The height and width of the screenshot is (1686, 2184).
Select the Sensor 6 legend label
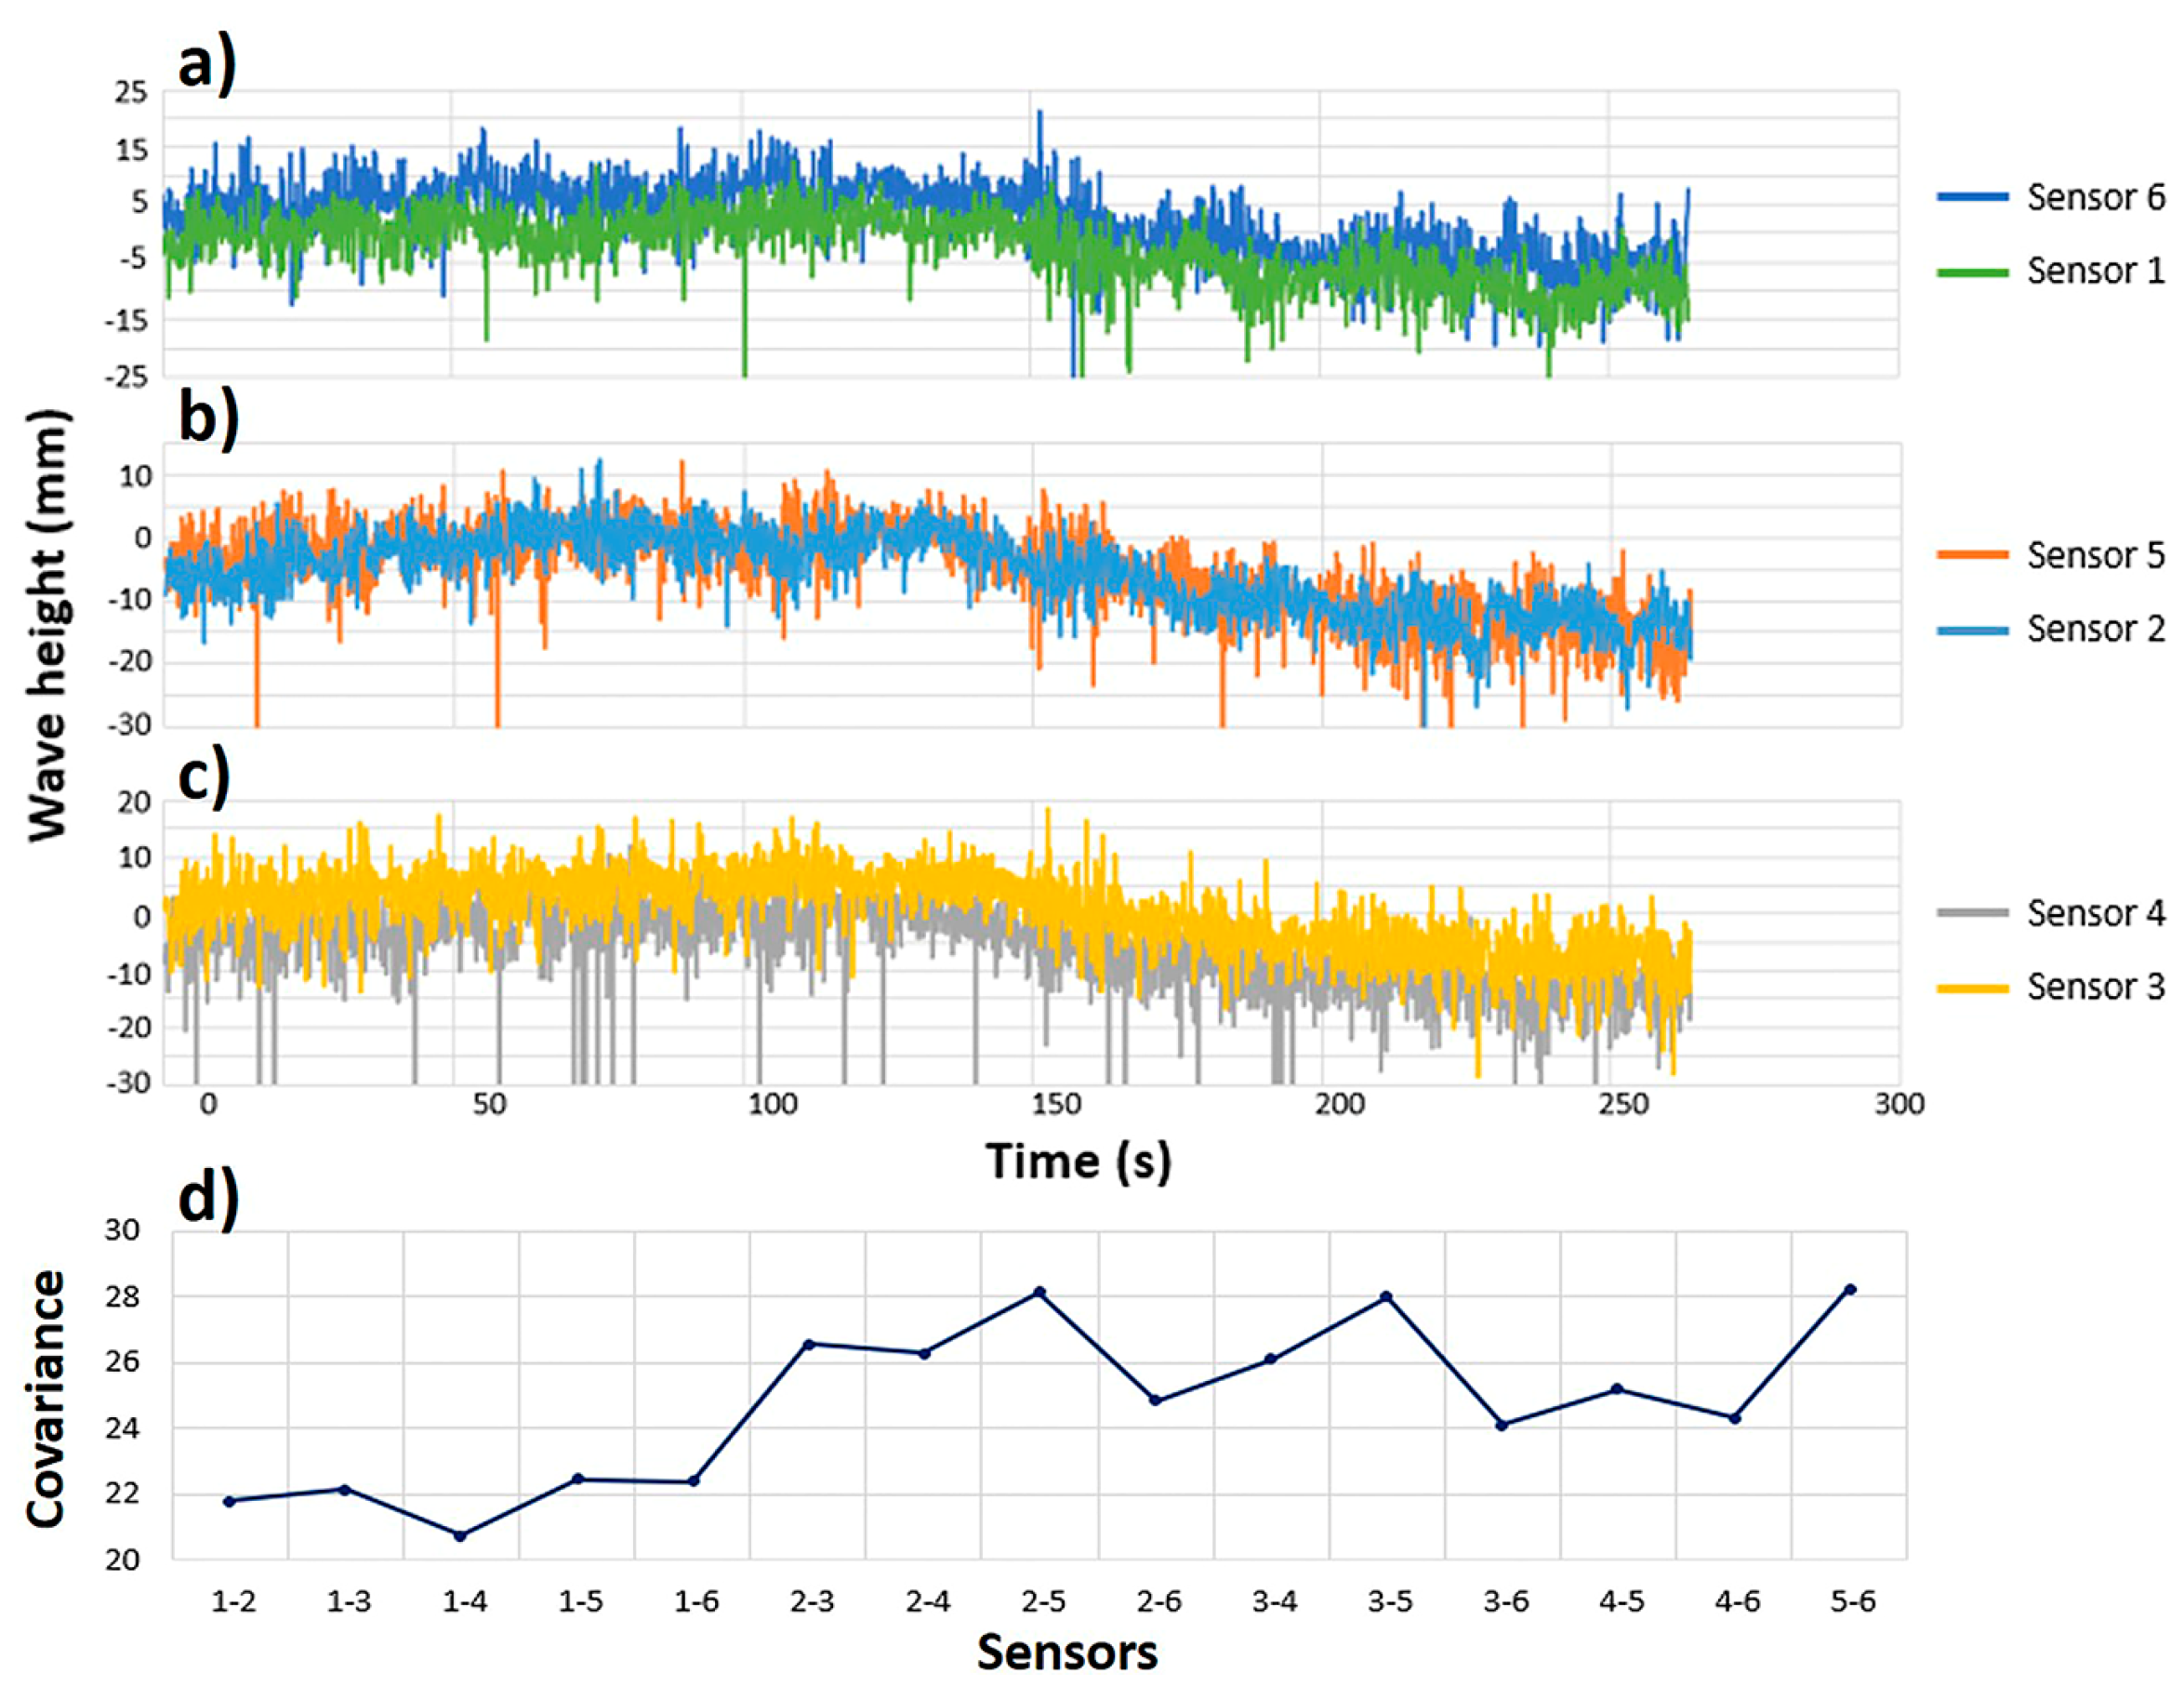pyautogui.click(x=2095, y=197)
